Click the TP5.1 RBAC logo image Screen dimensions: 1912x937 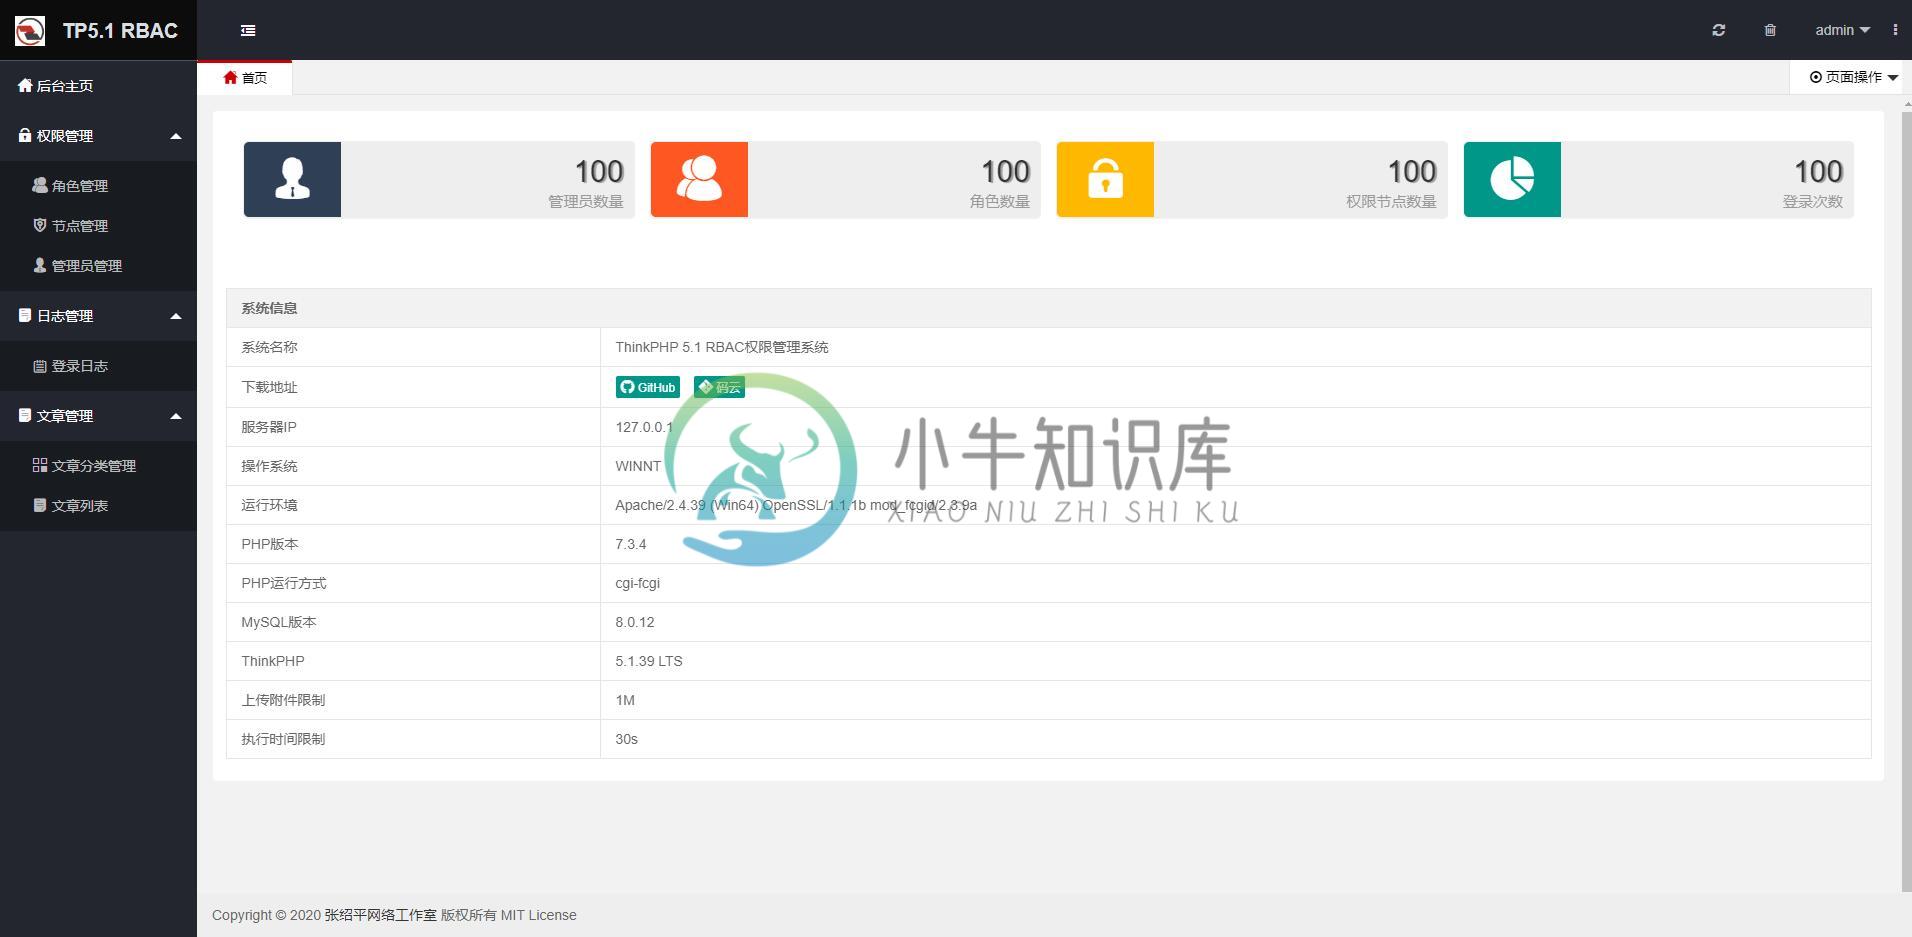(30, 31)
